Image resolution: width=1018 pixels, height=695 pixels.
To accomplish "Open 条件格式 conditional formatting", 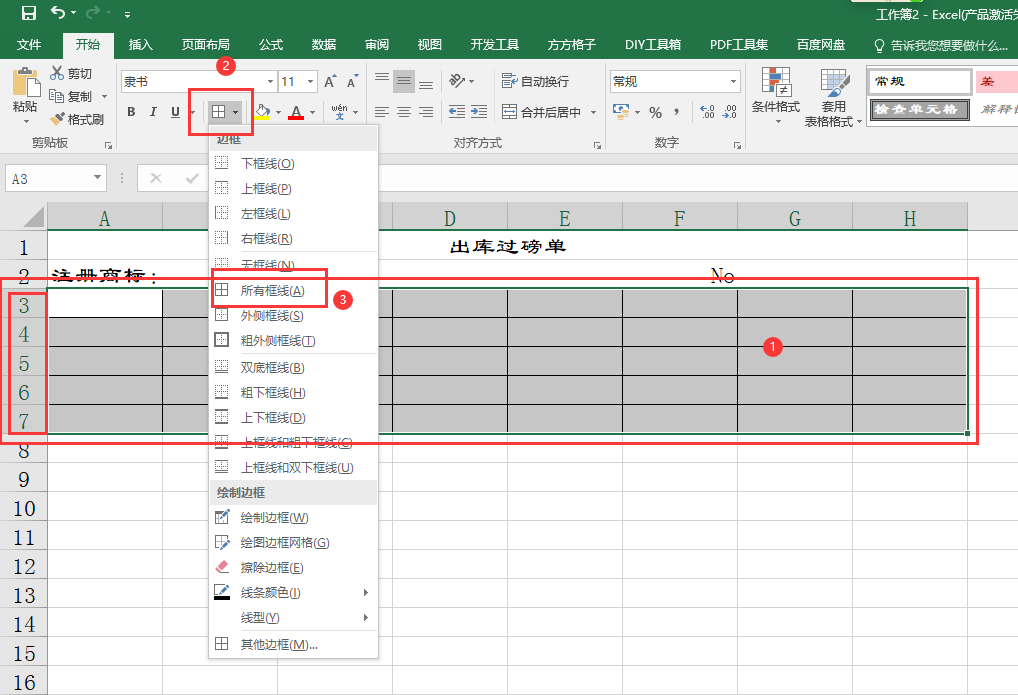I will click(776, 96).
